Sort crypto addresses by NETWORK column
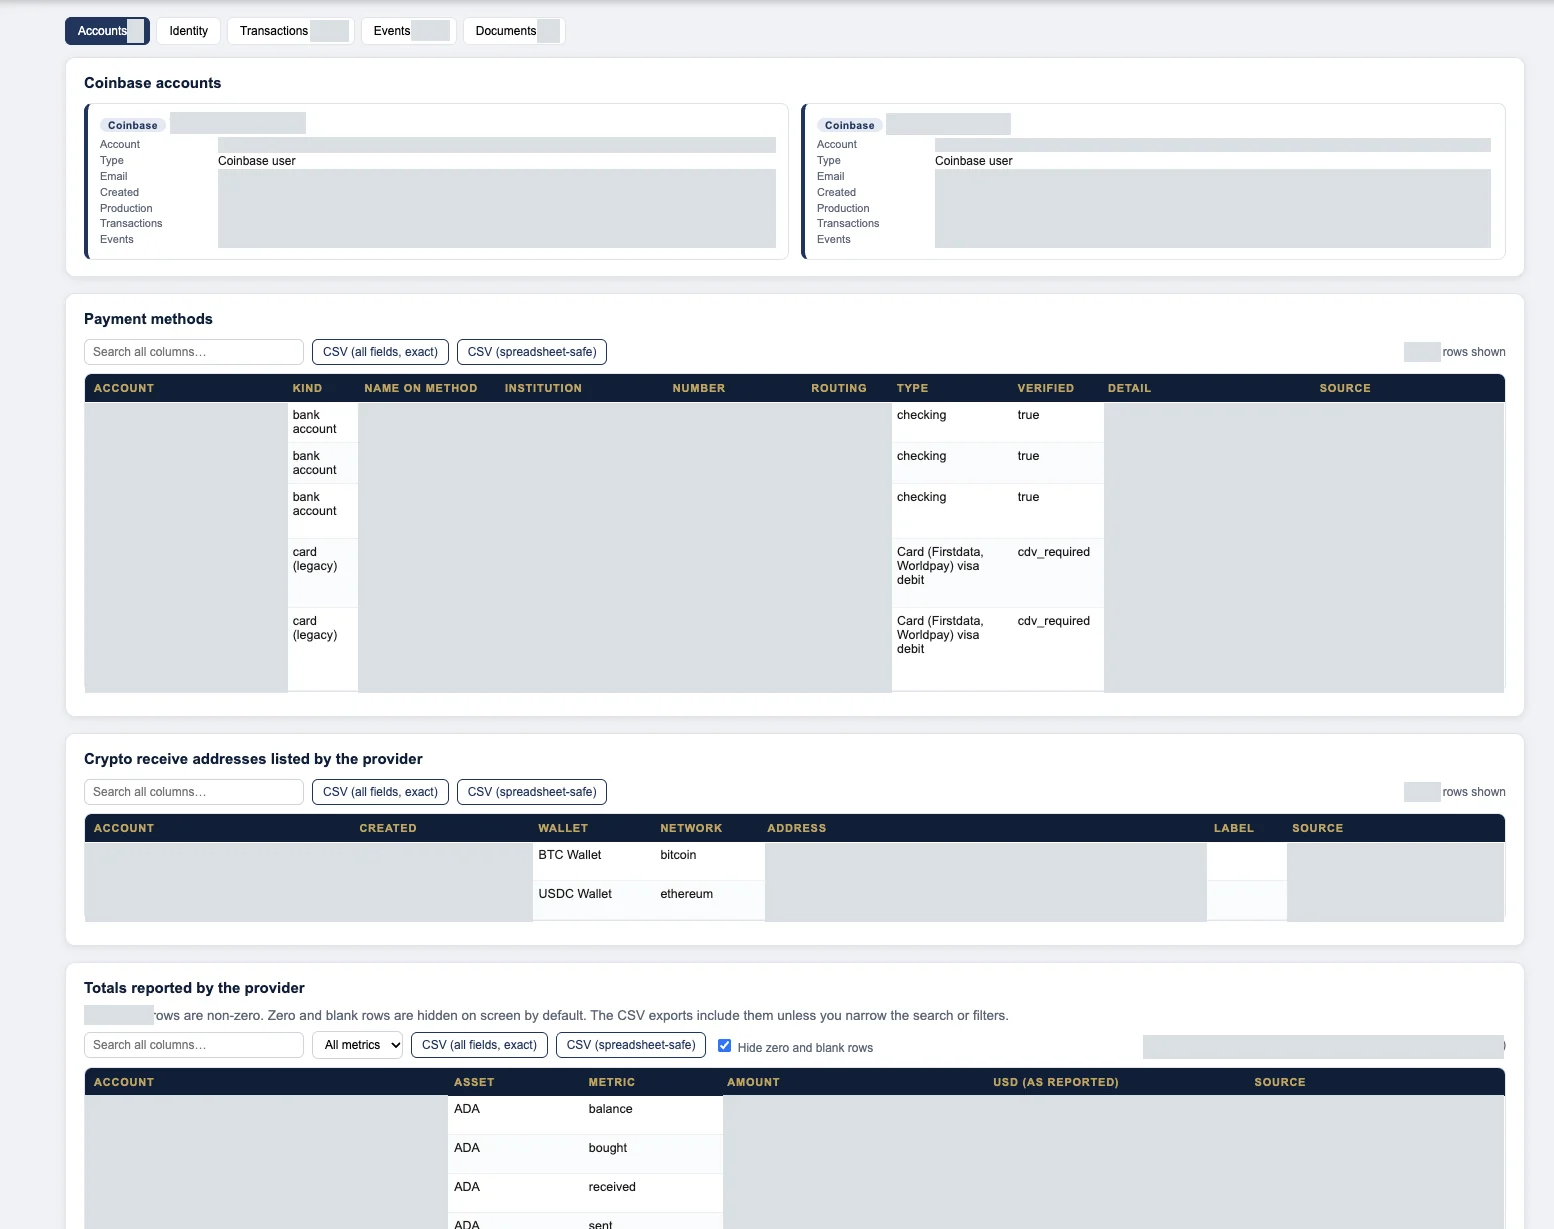The image size is (1554, 1229). click(691, 828)
